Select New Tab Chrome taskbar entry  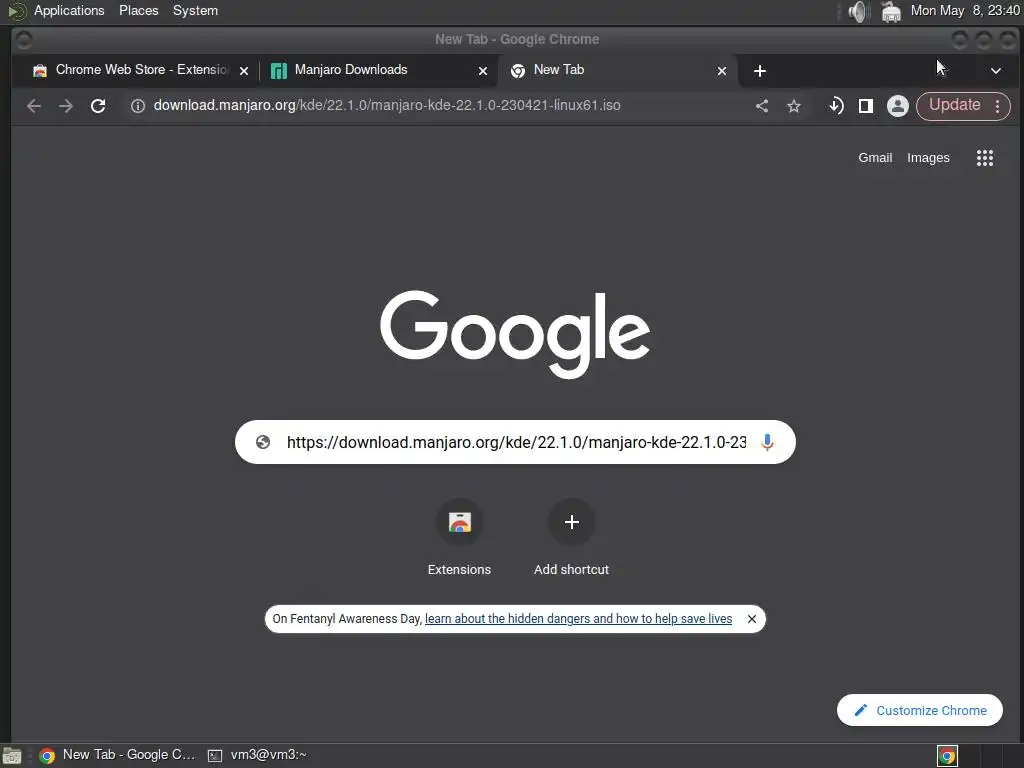point(117,755)
